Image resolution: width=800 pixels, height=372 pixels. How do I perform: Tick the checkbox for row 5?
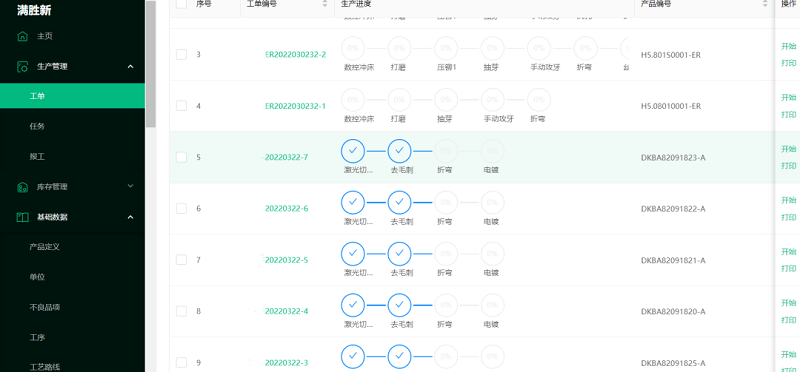[x=181, y=157]
